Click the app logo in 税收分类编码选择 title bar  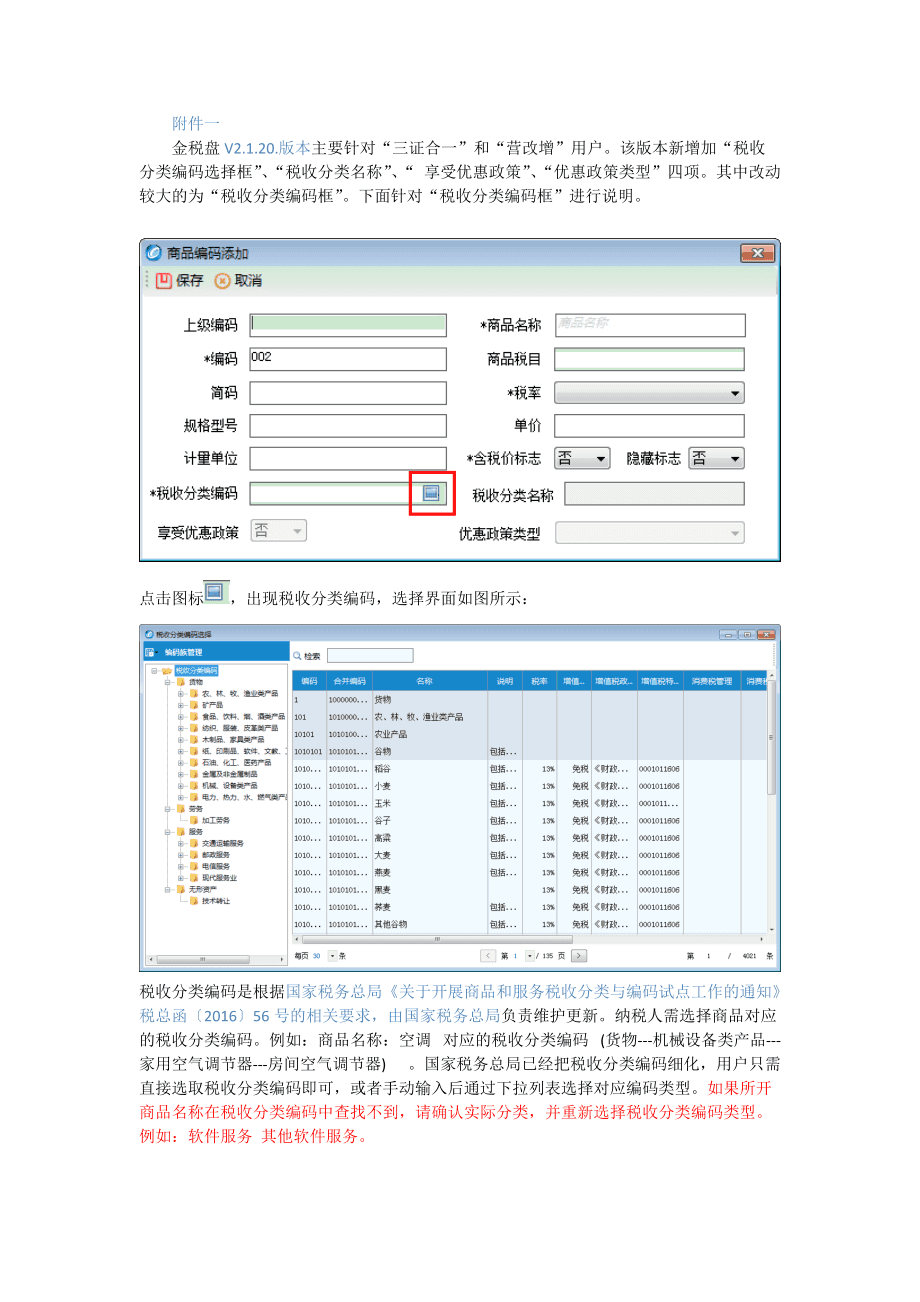150,634
